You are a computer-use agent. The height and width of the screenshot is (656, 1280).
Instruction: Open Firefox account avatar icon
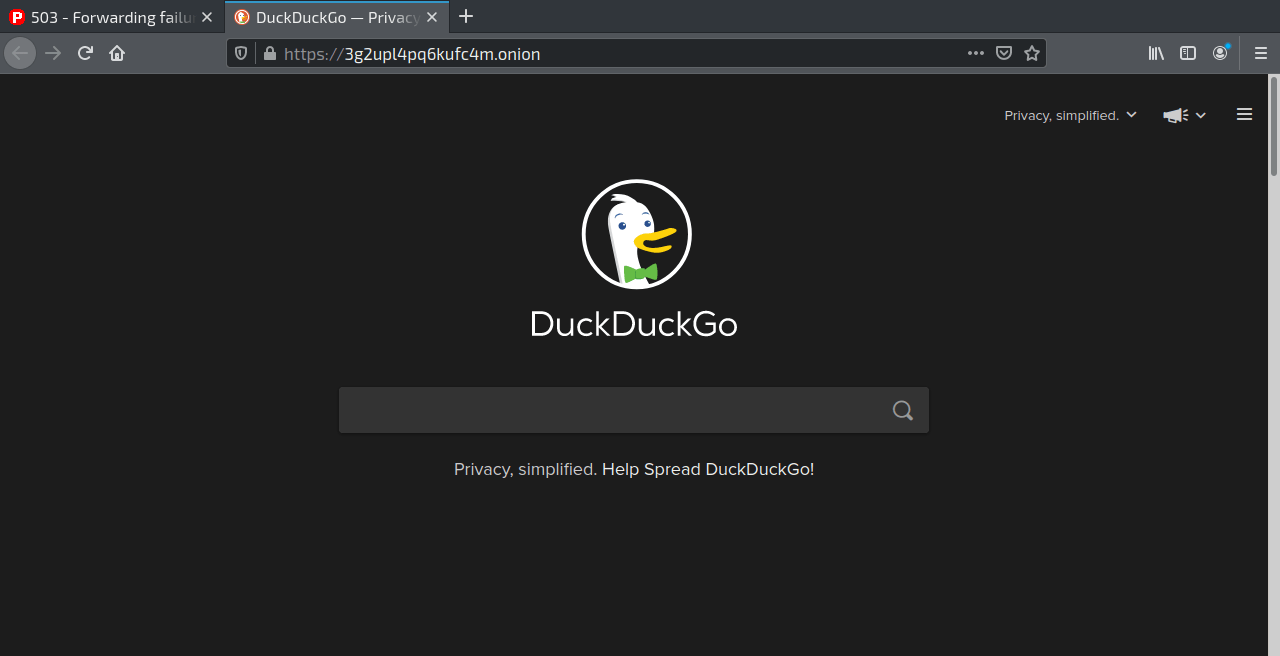(1220, 53)
